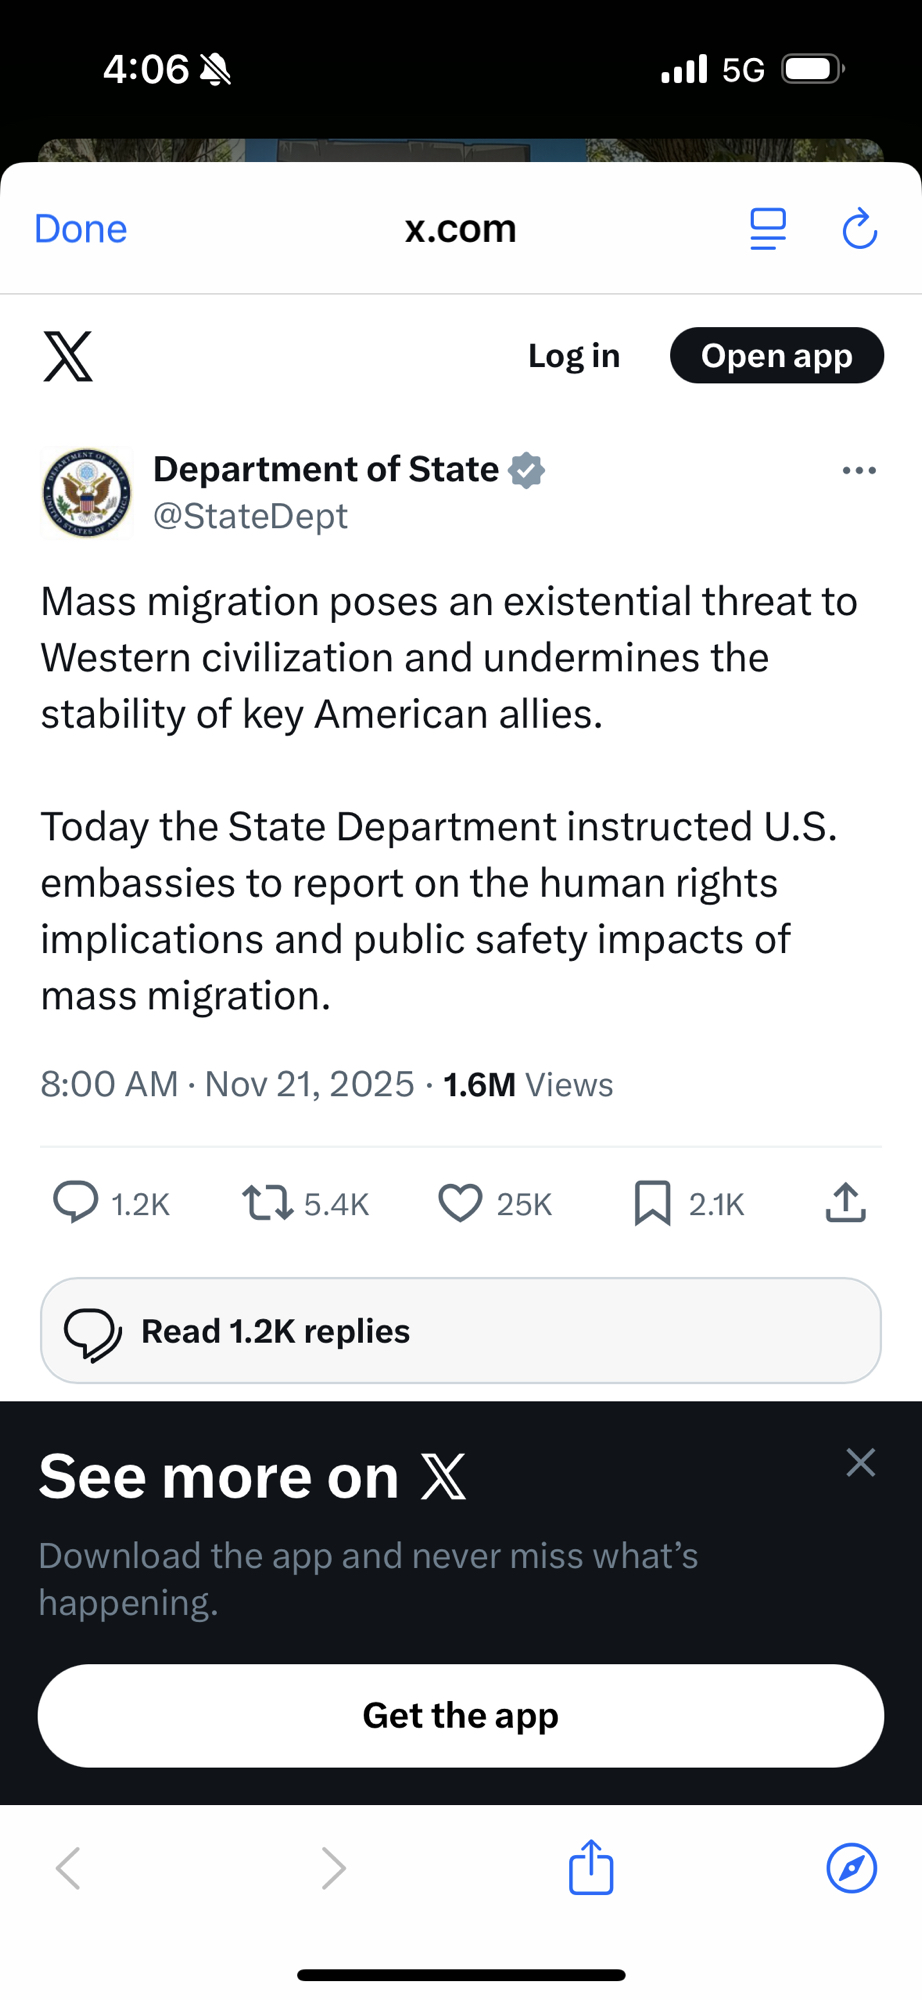Image resolution: width=922 pixels, height=2000 pixels.
Task: Go forward with the right chevron
Action: 333,1868
